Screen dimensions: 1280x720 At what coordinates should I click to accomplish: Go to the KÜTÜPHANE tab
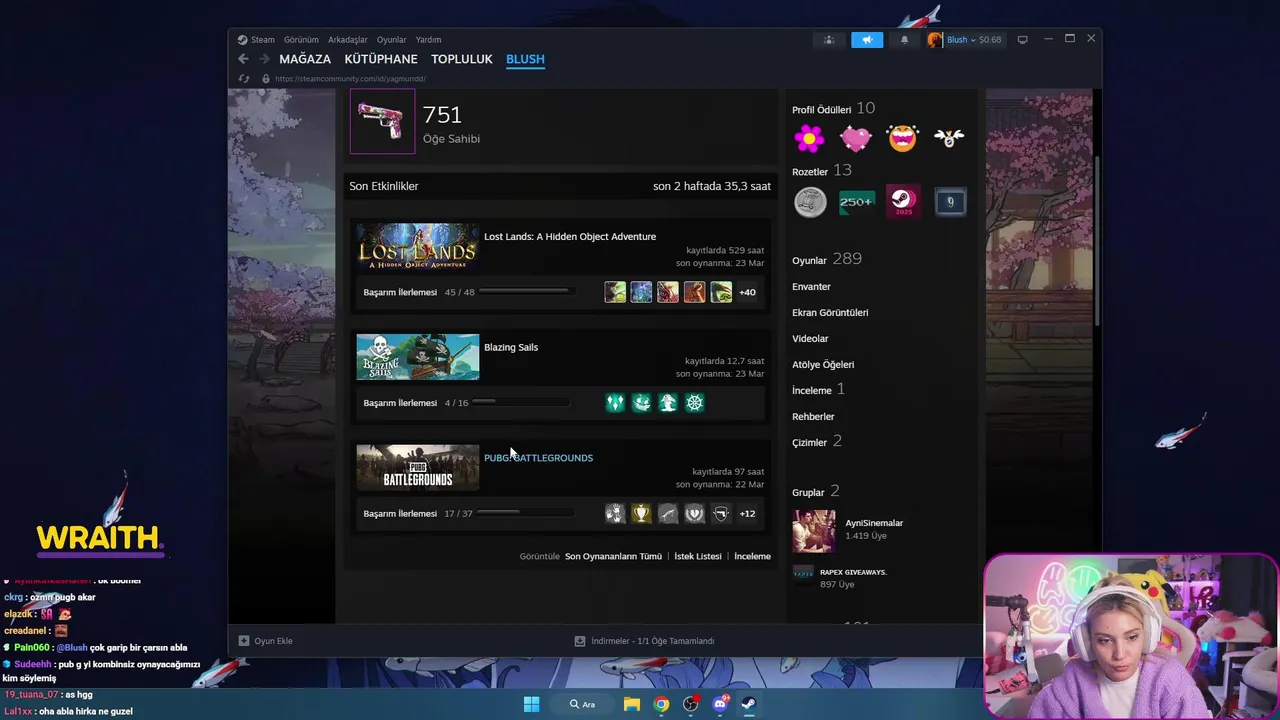[381, 59]
